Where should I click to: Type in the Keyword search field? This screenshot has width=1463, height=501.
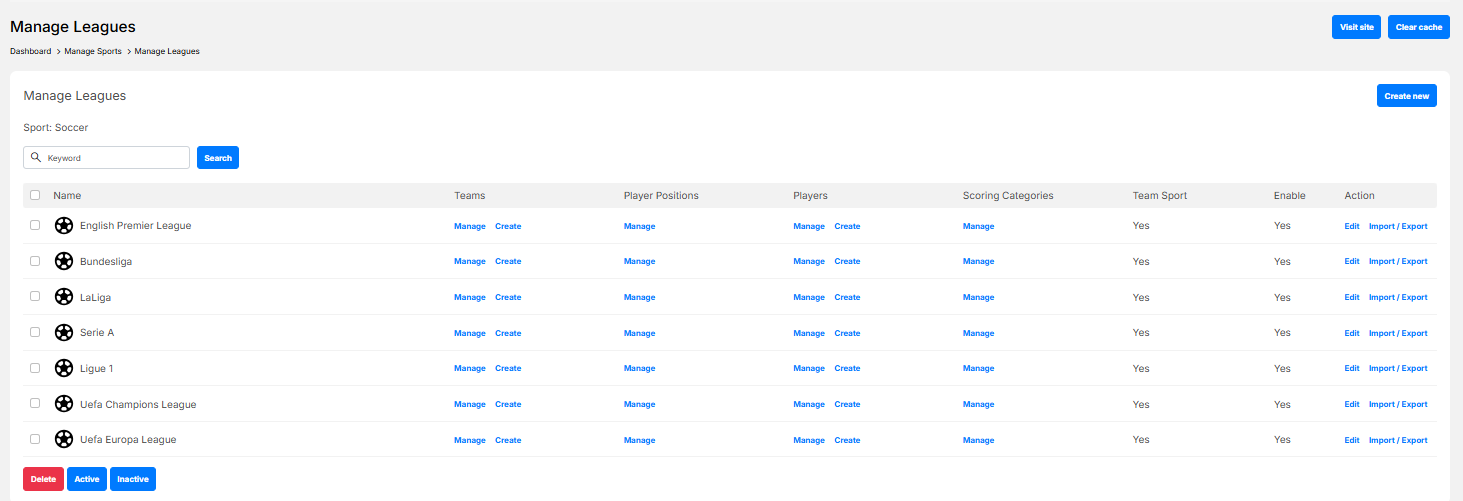[x=115, y=158]
